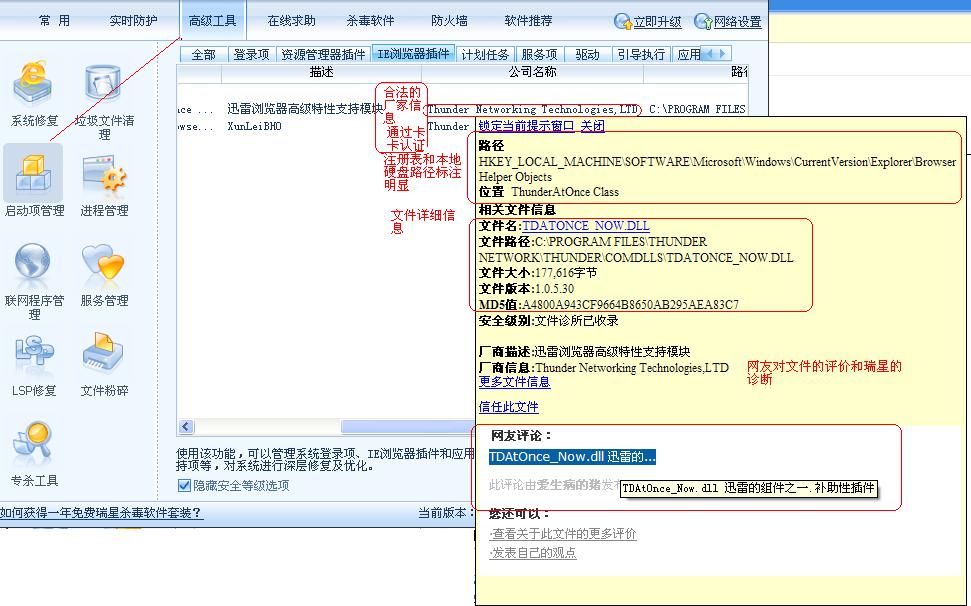Sort by the 描述 column header

(321, 72)
